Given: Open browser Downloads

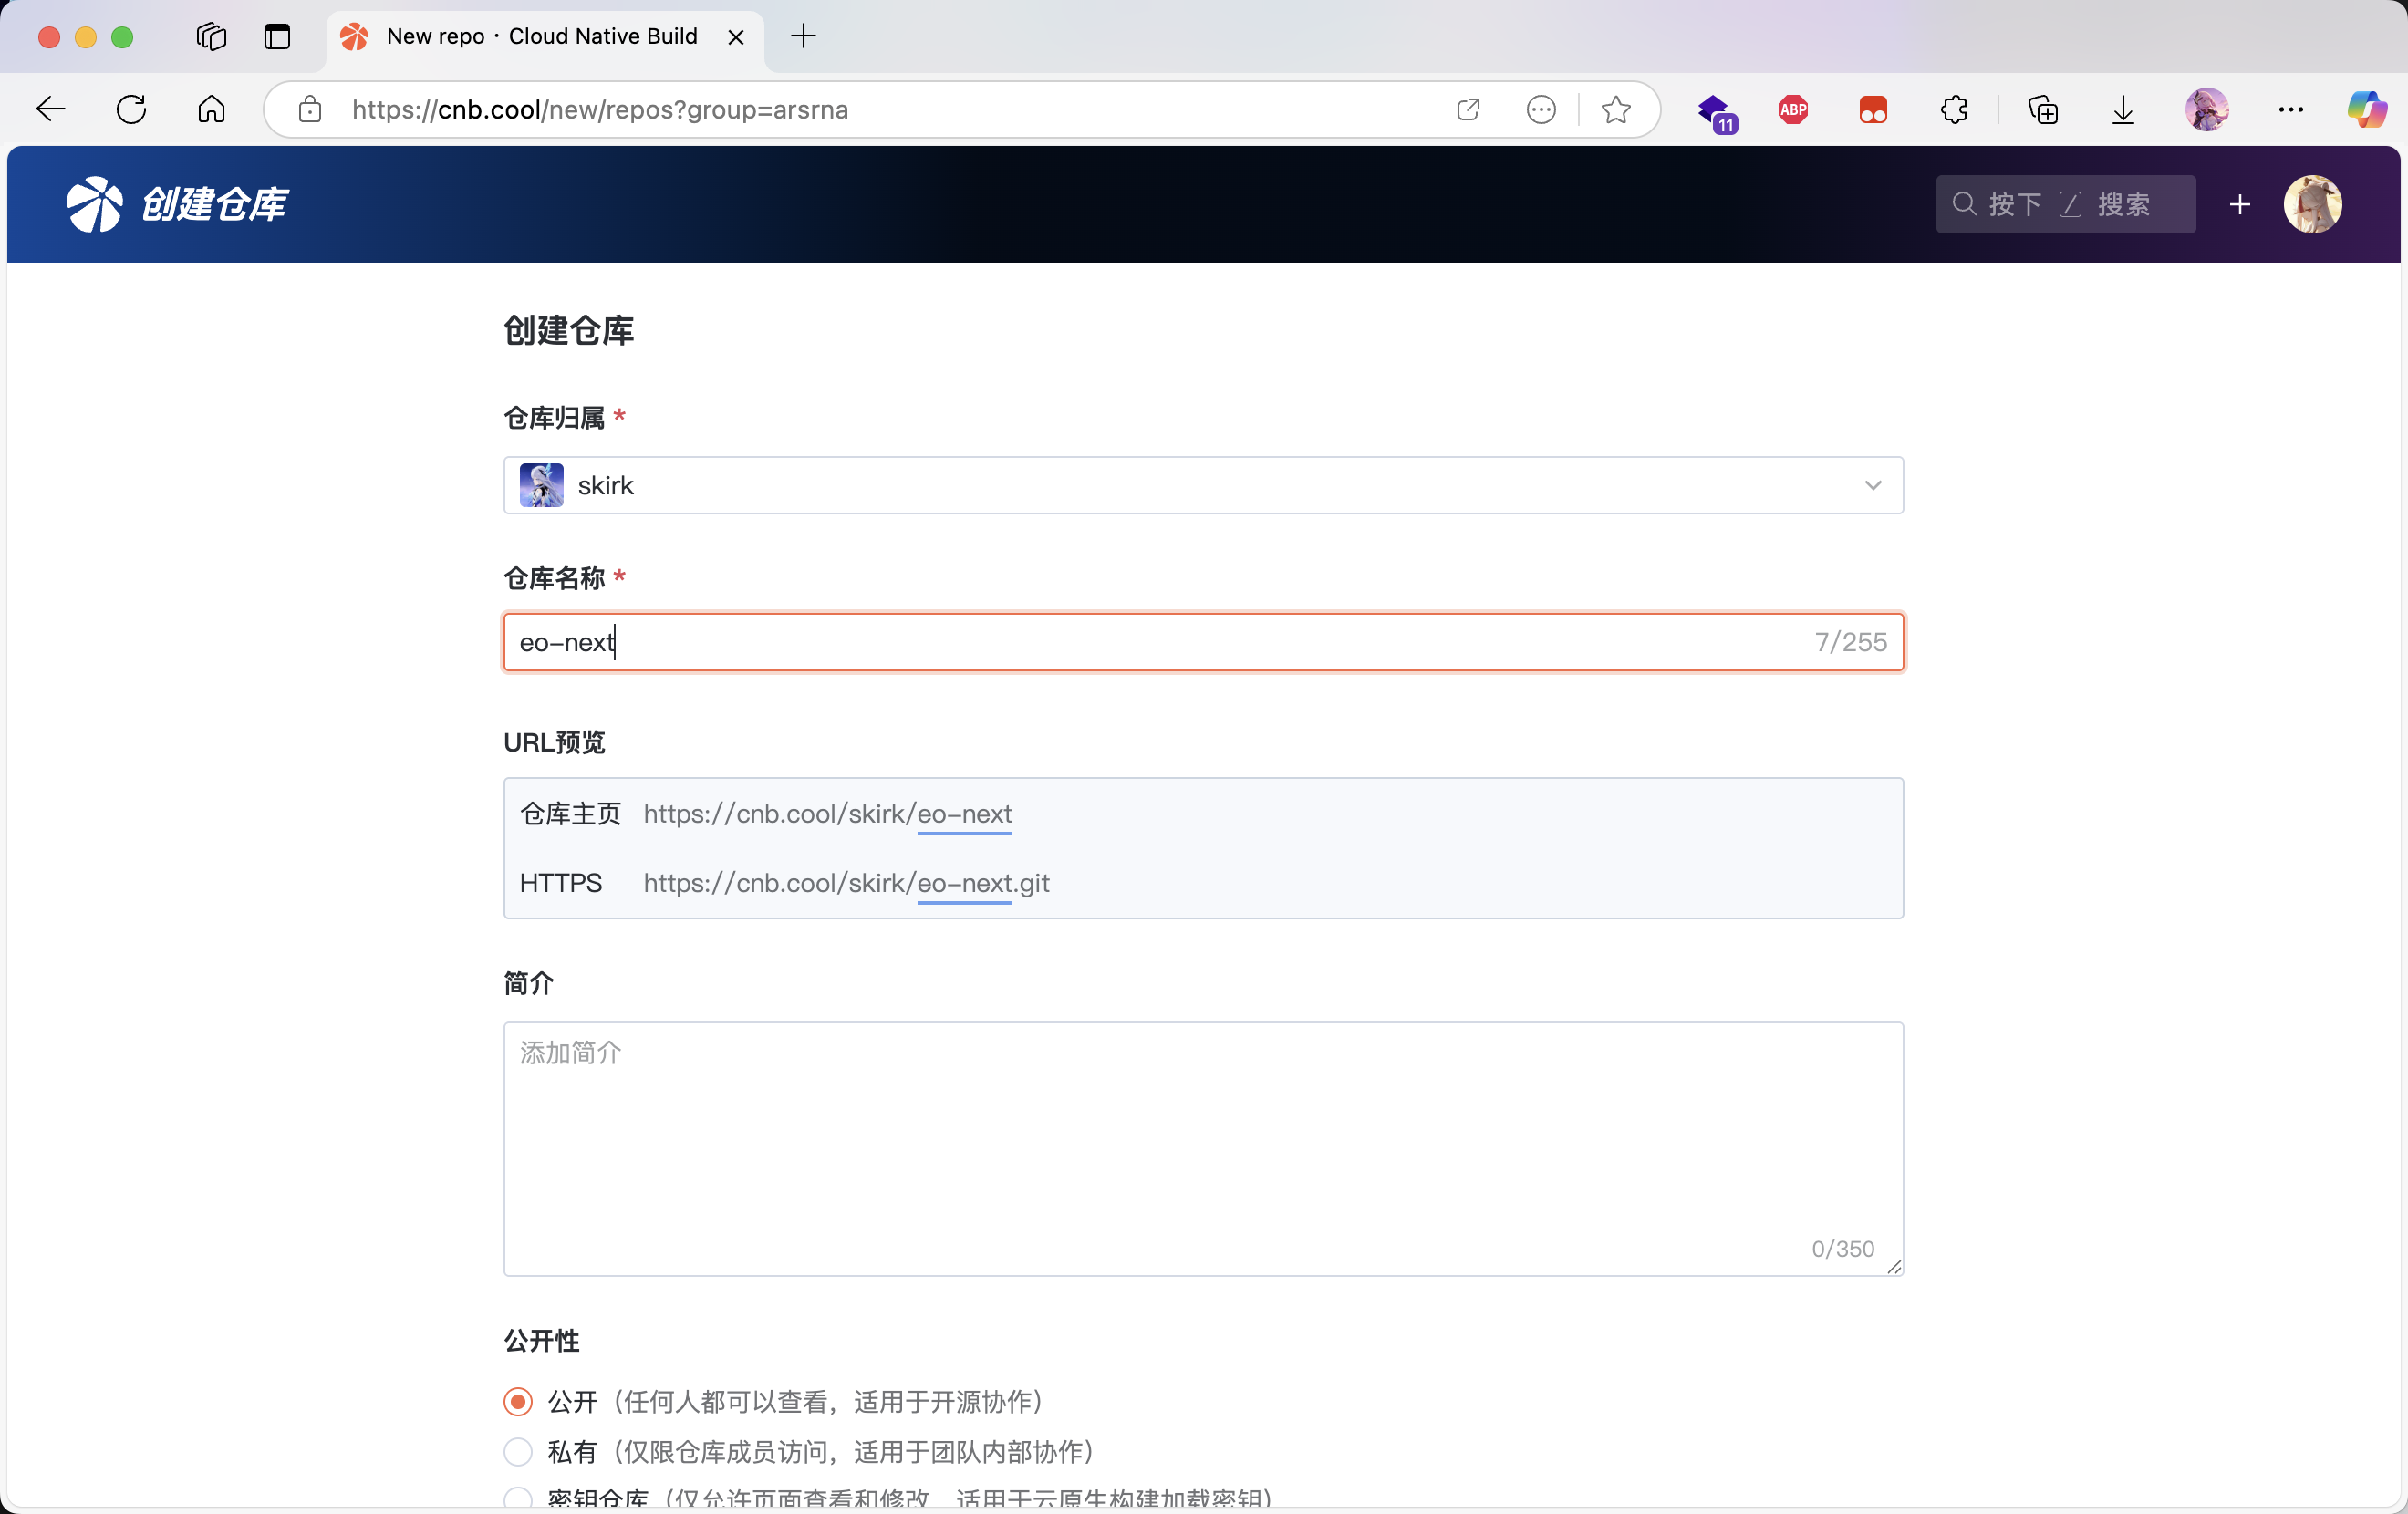Looking at the screenshot, I should pyautogui.click(x=2123, y=110).
